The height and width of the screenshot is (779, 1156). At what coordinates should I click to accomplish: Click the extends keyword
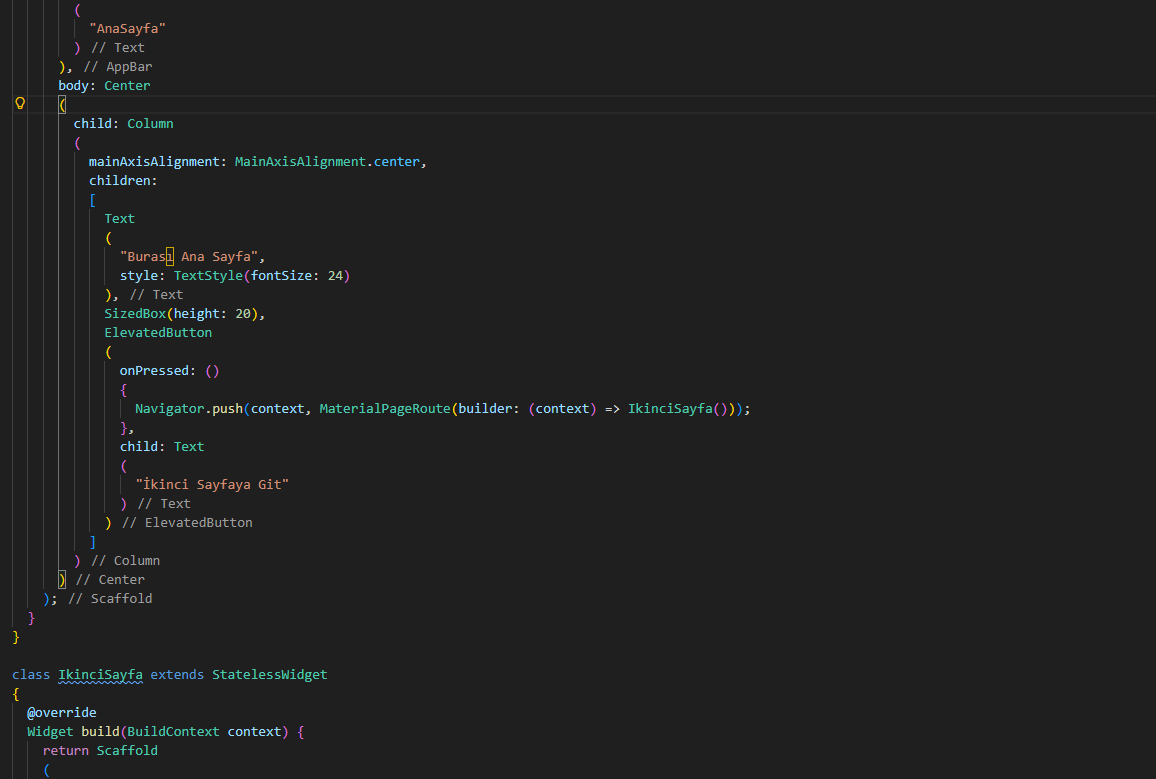[x=177, y=675]
